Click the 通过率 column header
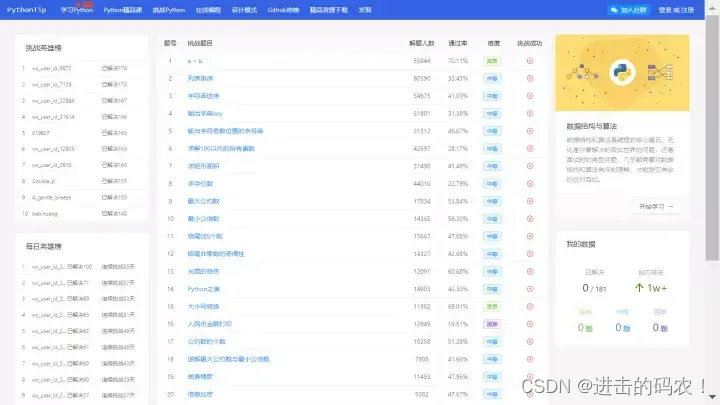 (x=458, y=43)
